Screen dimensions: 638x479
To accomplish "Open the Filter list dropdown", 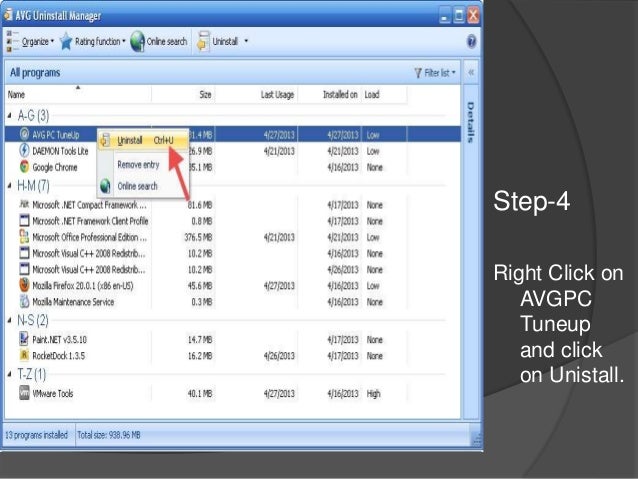I will [x=435, y=73].
